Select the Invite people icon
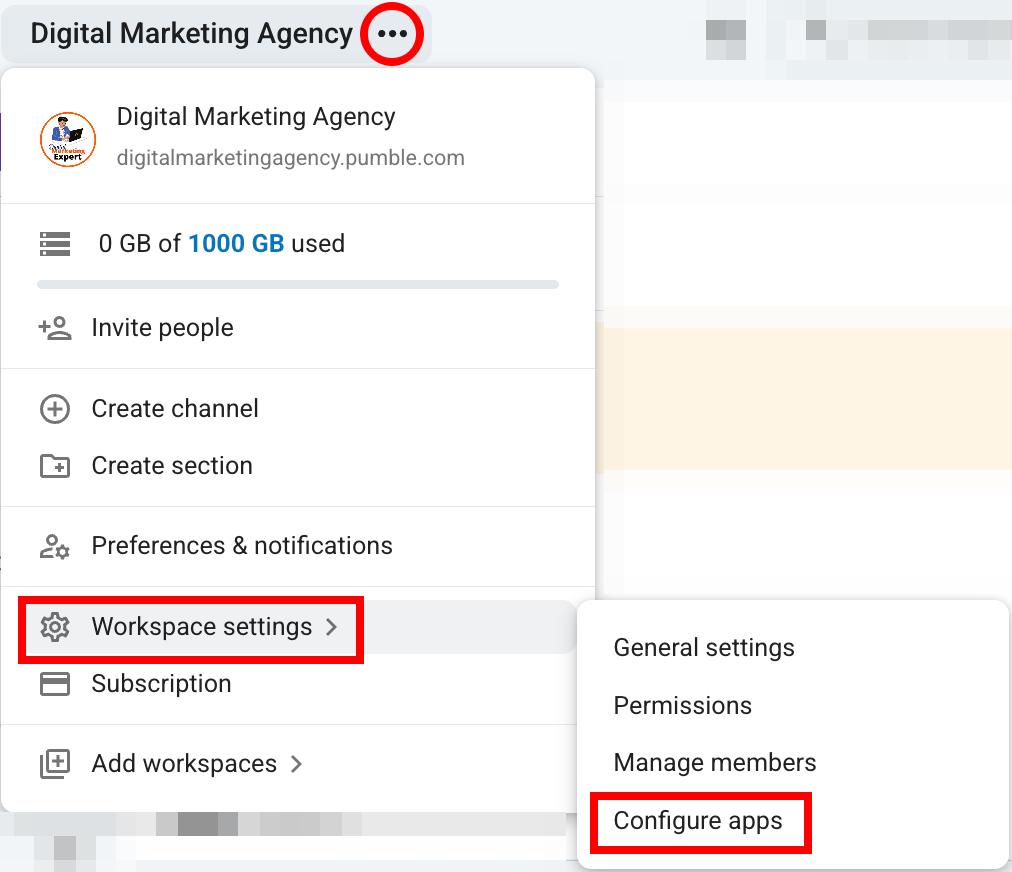This screenshot has height=872, width=1012. click(55, 327)
